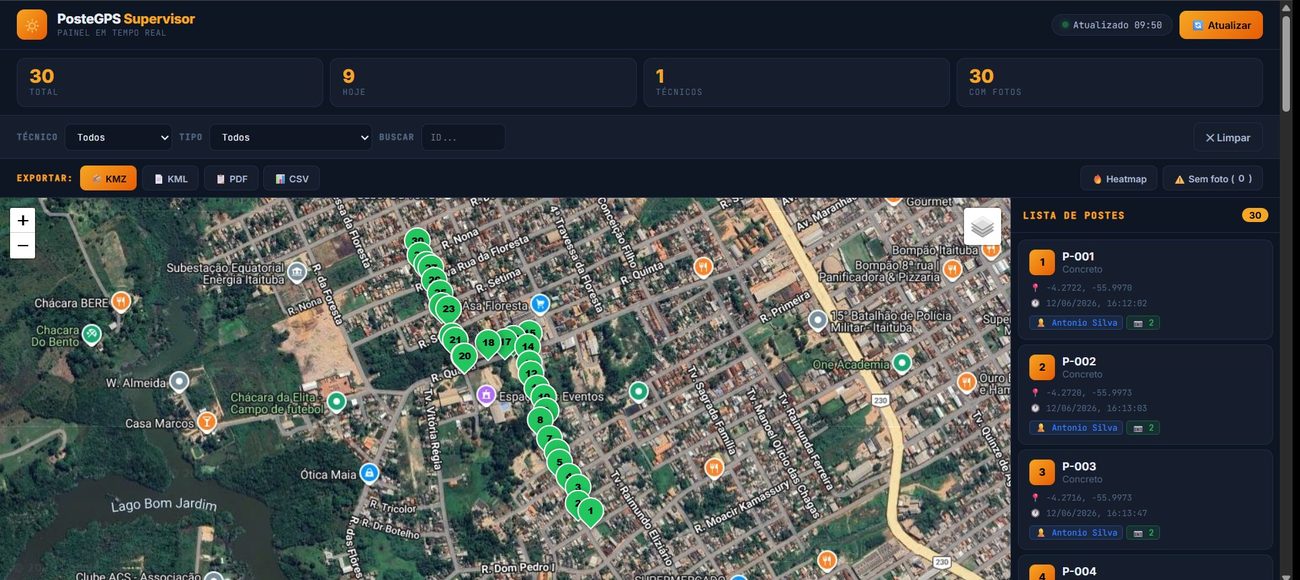Open the Técnico dropdown filter
The width and height of the screenshot is (1300, 580).
(x=118, y=137)
